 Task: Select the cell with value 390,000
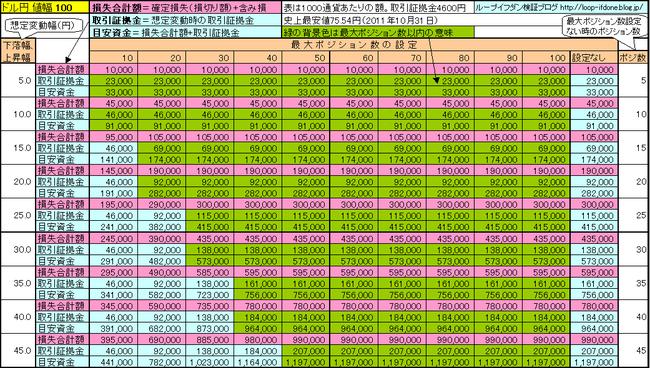pos(162,239)
